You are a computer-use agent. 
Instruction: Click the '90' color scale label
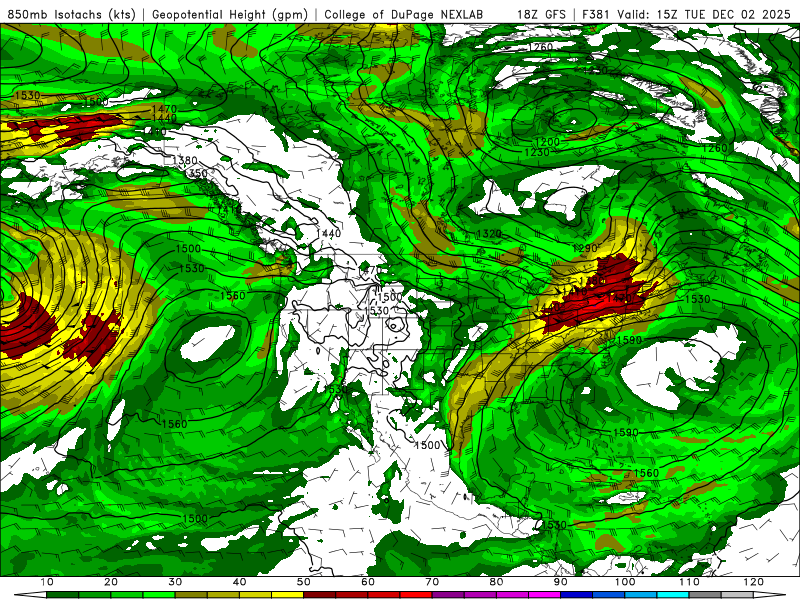point(560,582)
